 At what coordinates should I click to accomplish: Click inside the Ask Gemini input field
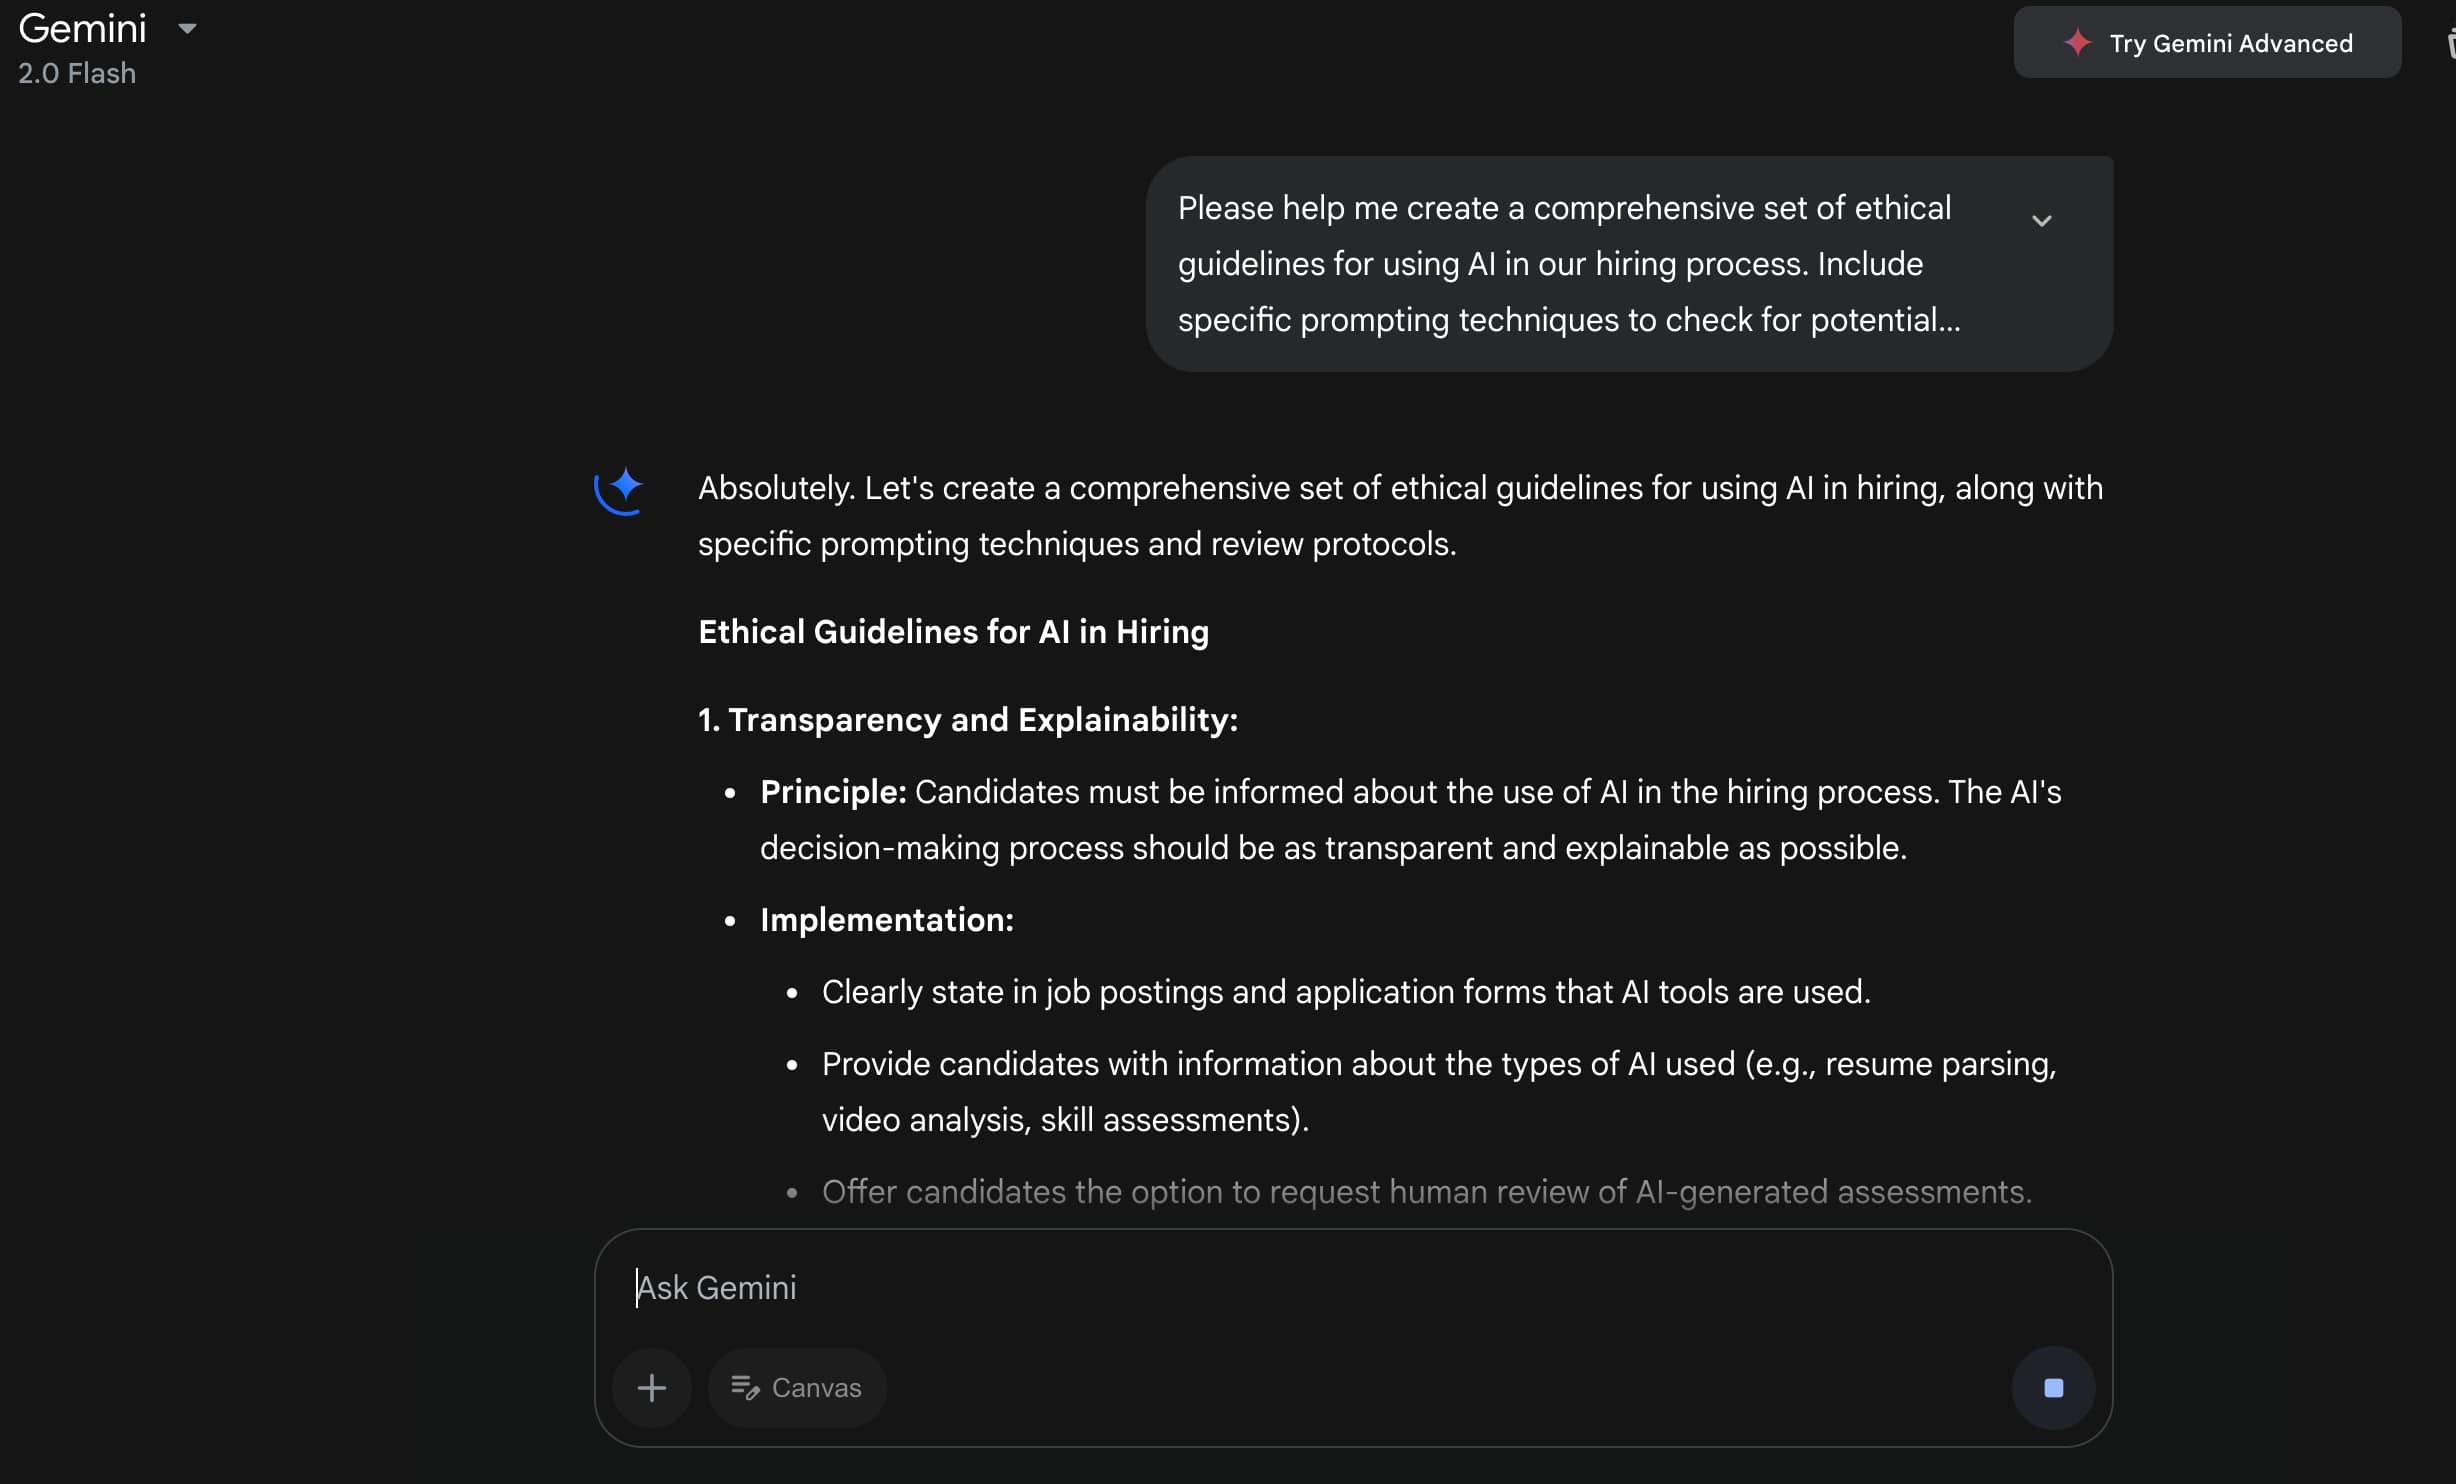[x=1000, y=1287]
